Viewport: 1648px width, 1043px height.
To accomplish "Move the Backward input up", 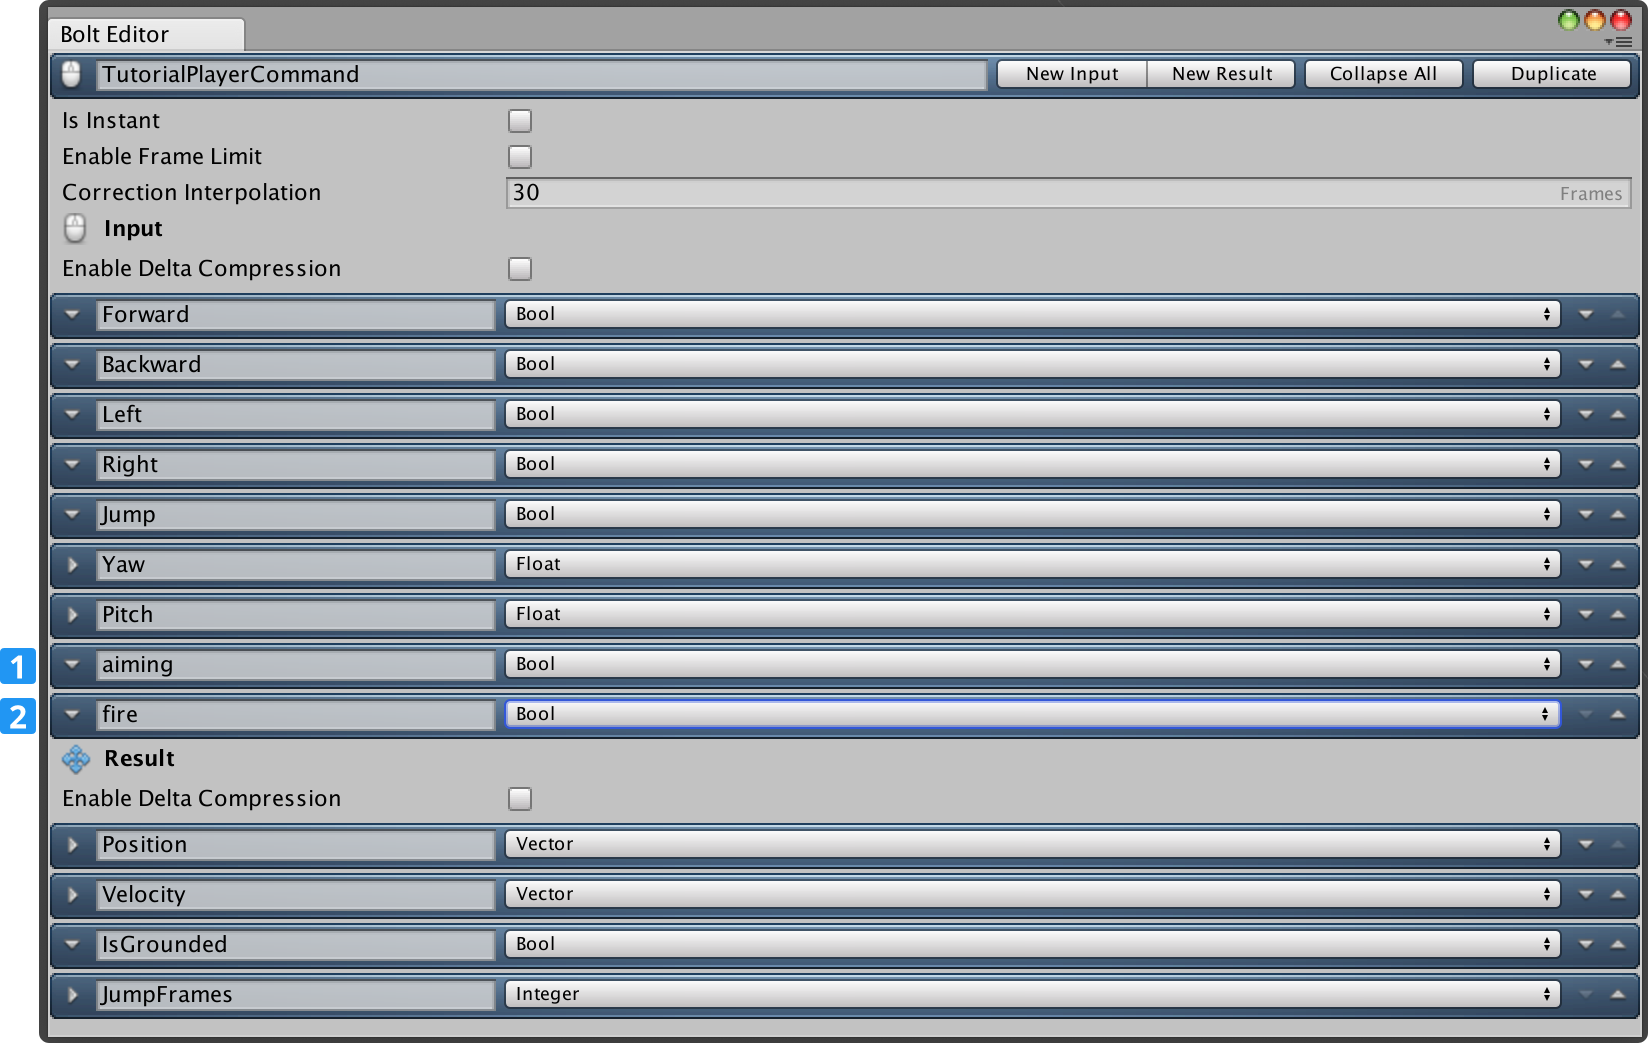I will coord(1618,364).
